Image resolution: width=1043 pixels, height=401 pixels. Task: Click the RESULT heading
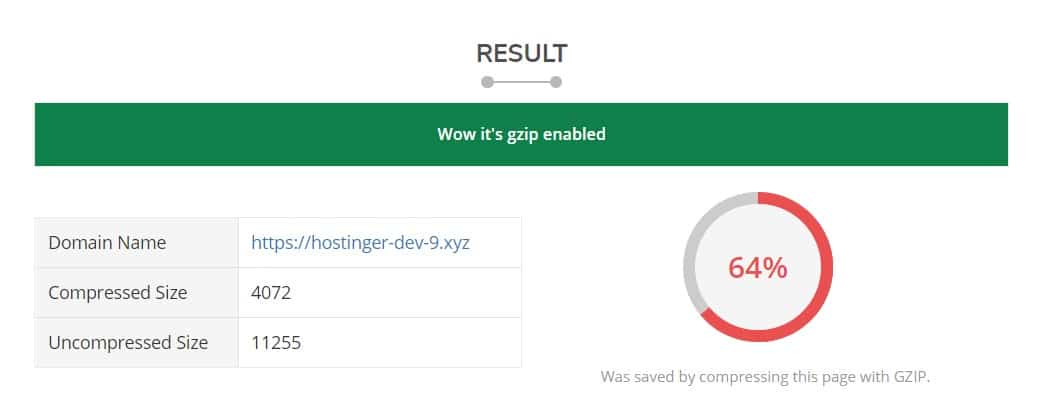[x=522, y=54]
